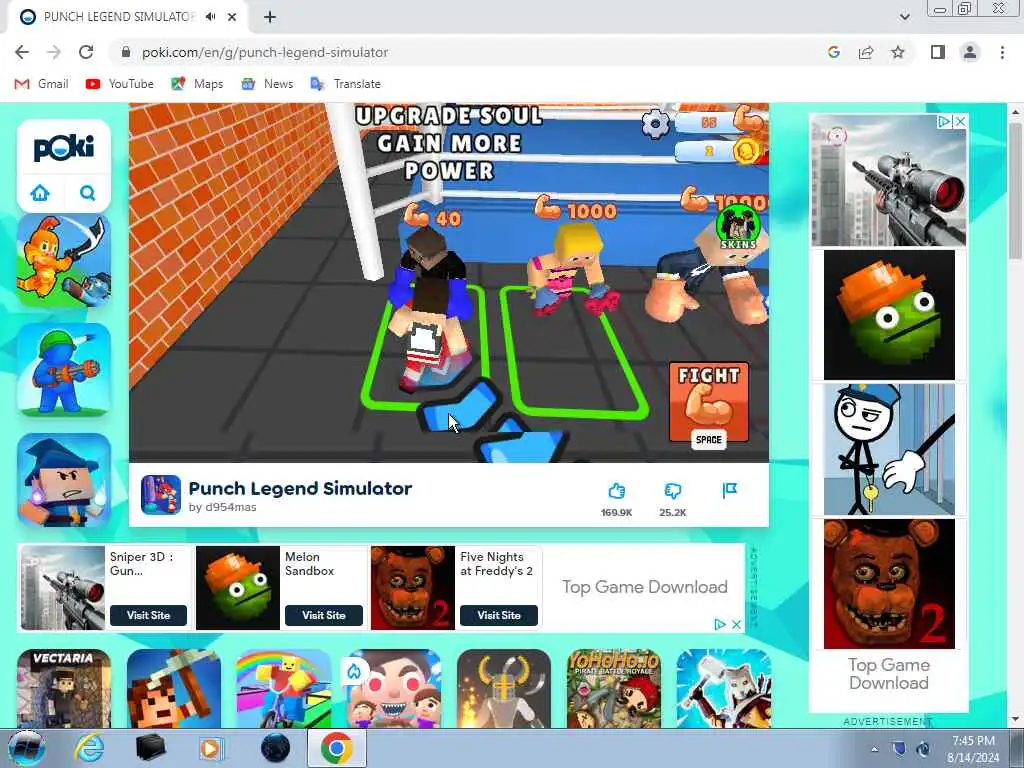This screenshot has width=1024, height=768.
Task: Dislike the game with thumbs down
Action: (x=673, y=491)
